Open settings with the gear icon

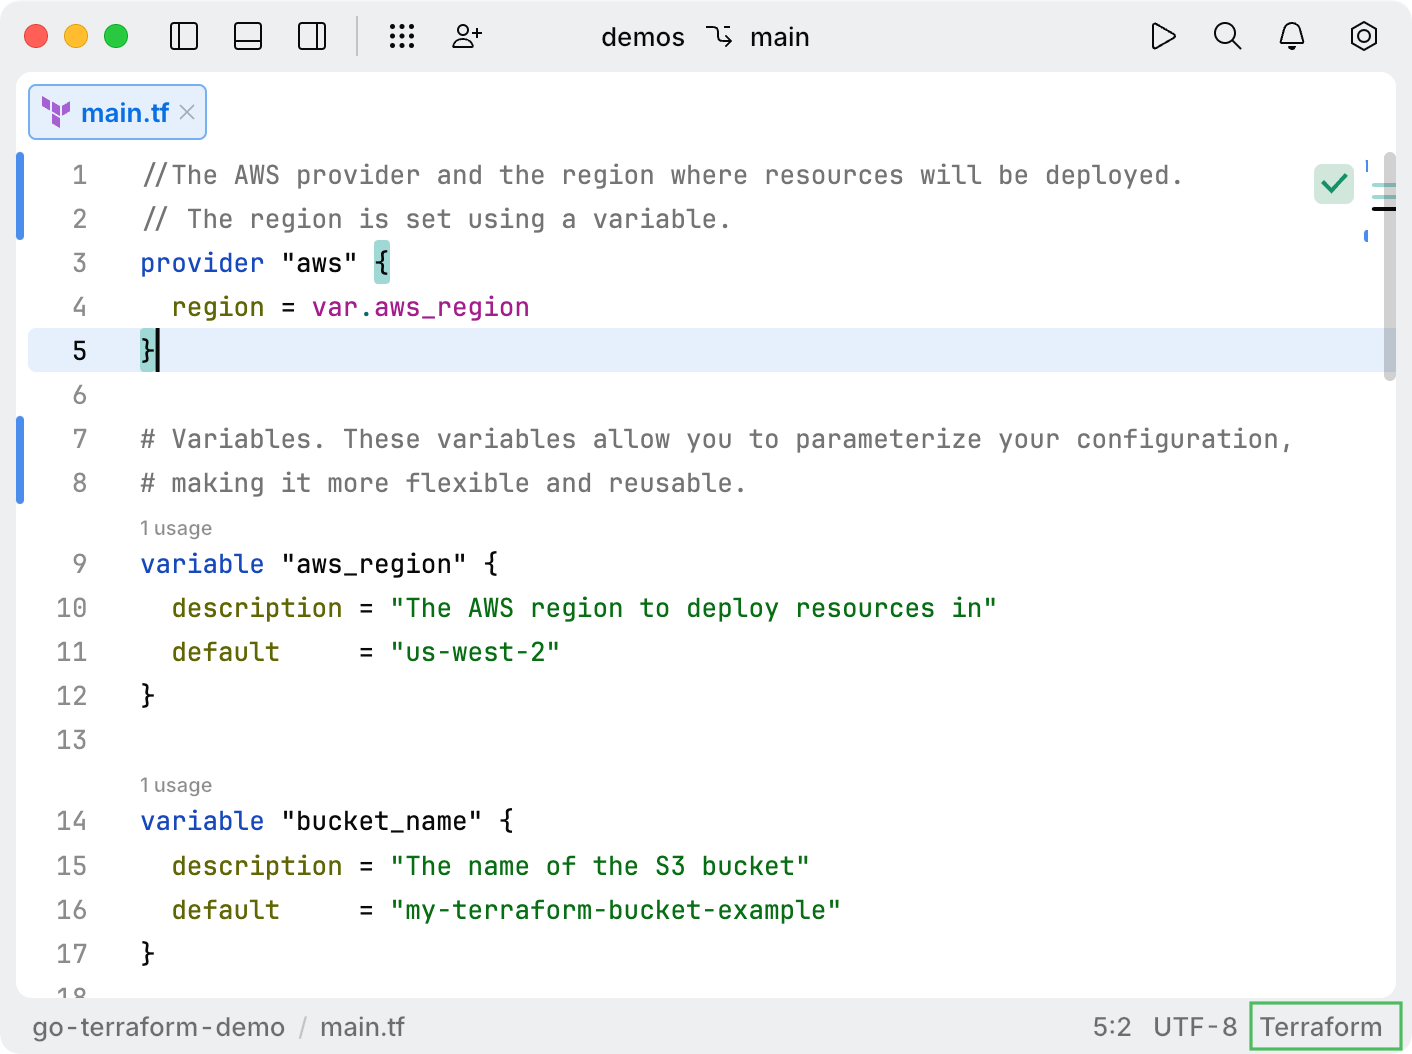coord(1363,36)
